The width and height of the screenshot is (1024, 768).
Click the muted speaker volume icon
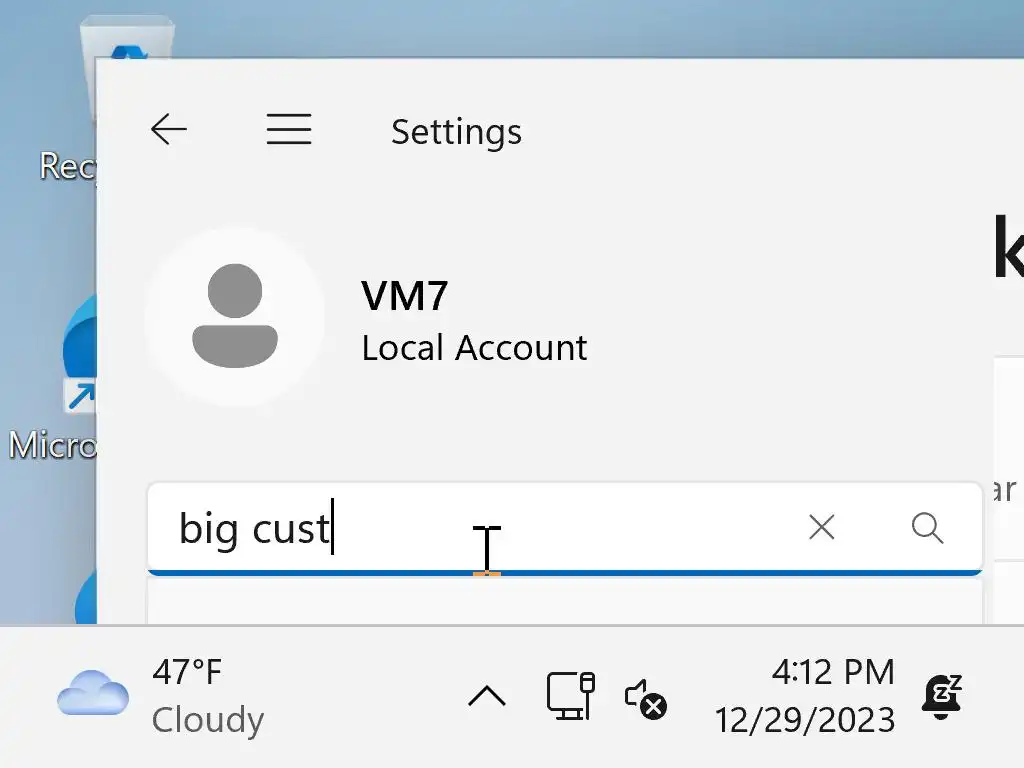tap(645, 698)
